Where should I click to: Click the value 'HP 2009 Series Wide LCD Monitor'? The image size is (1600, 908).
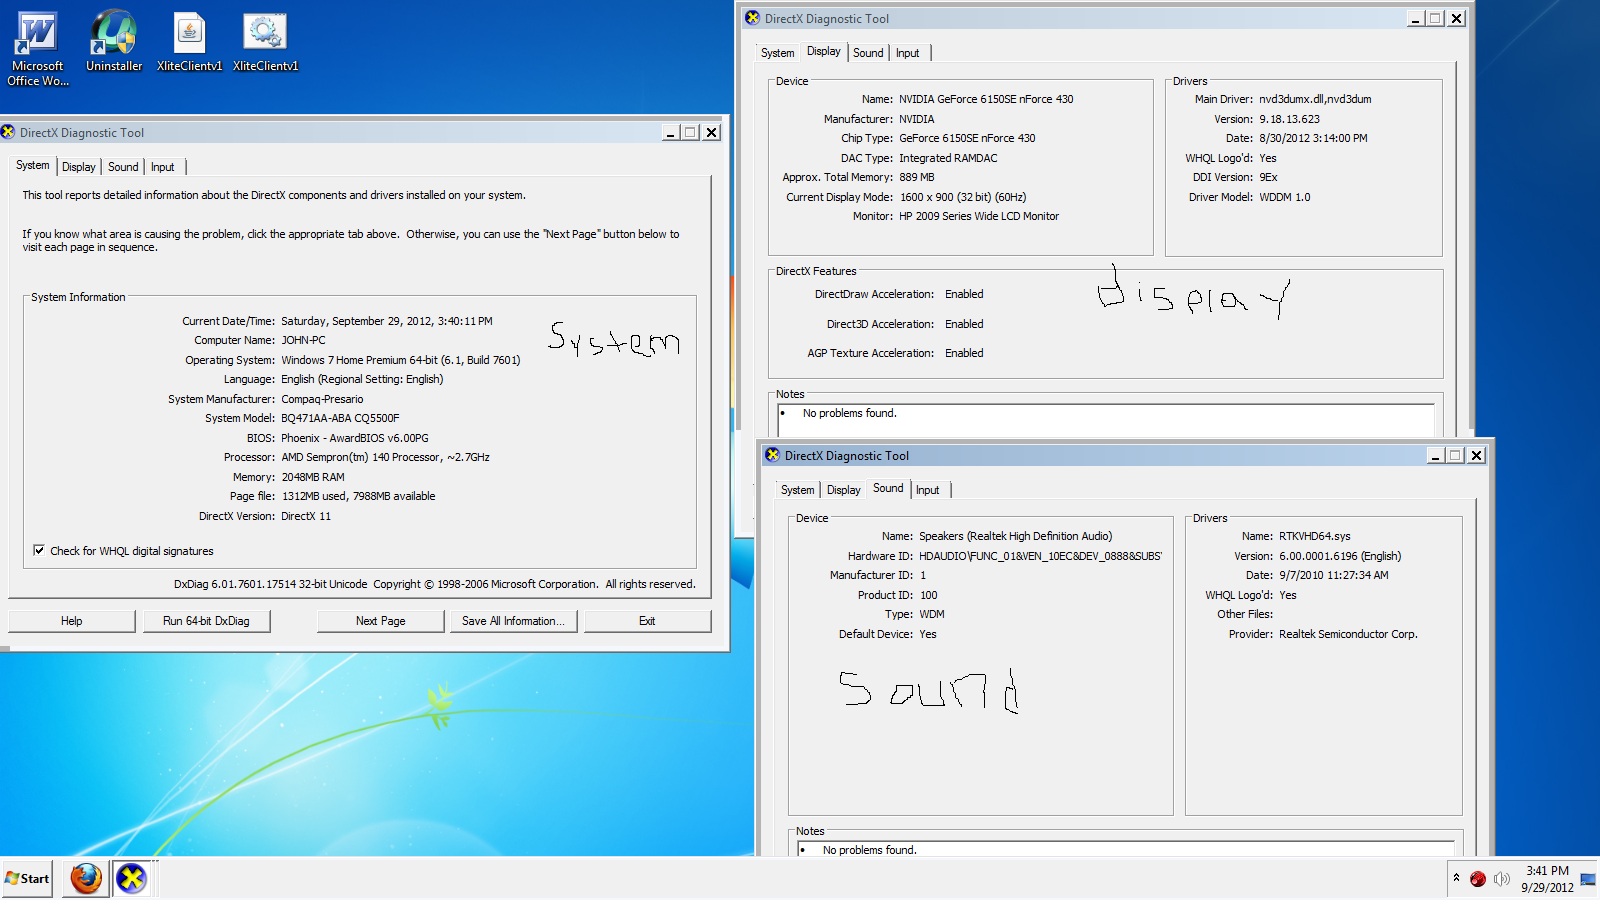[979, 216]
